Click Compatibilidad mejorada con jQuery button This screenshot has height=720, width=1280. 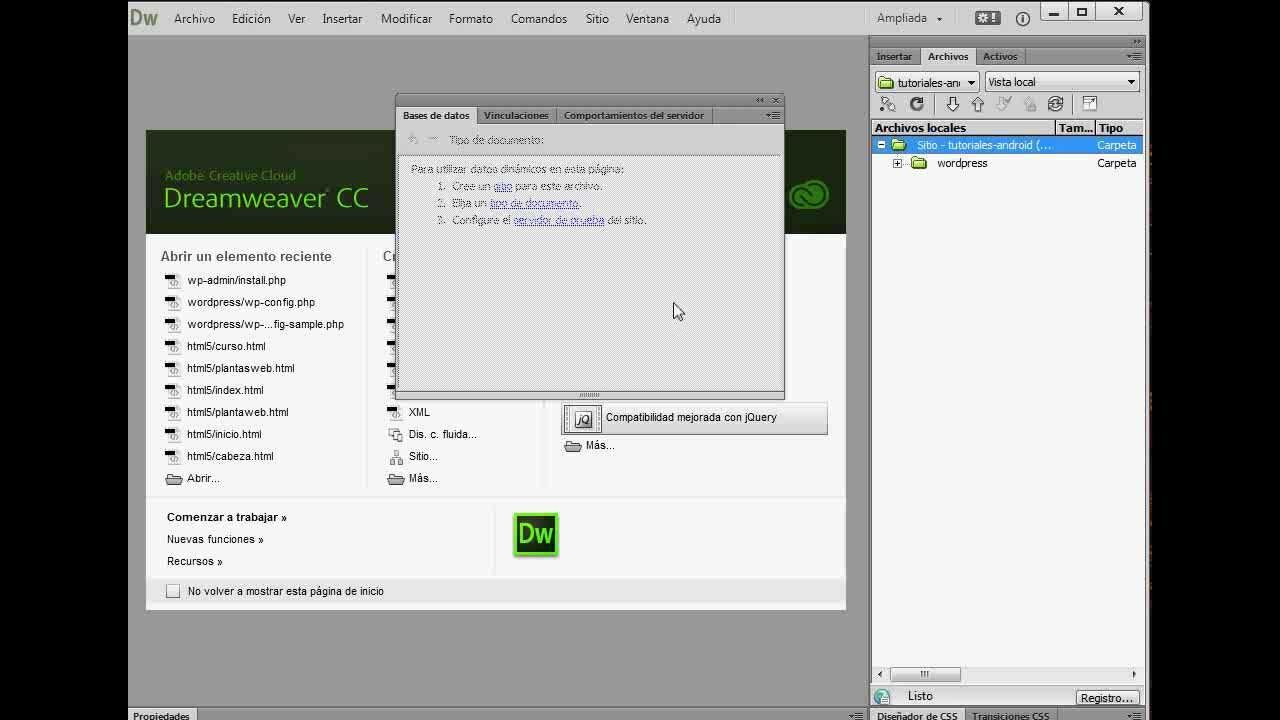(695, 418)
